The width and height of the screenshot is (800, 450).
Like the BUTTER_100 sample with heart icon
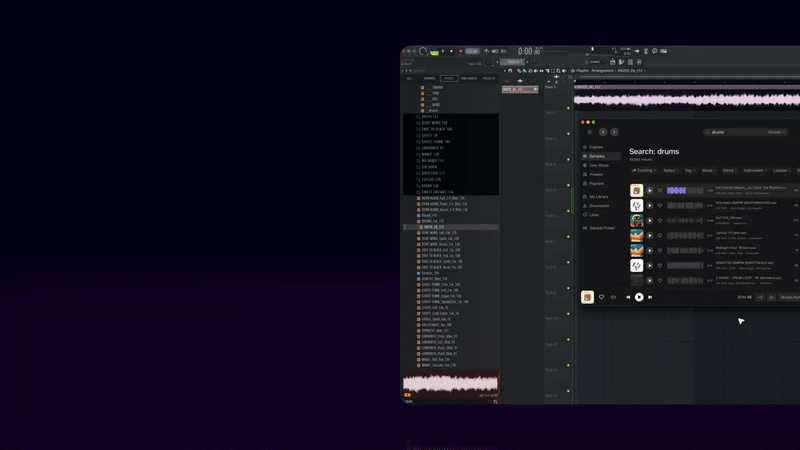(660, 221)
